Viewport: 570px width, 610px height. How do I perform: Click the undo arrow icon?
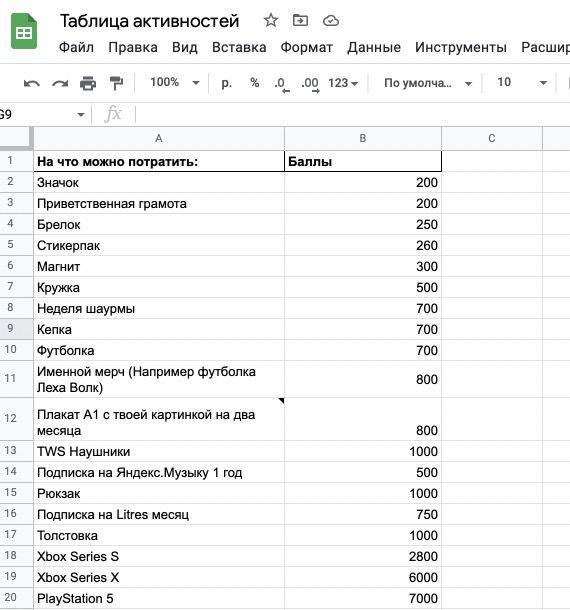(x=32, y=83)
